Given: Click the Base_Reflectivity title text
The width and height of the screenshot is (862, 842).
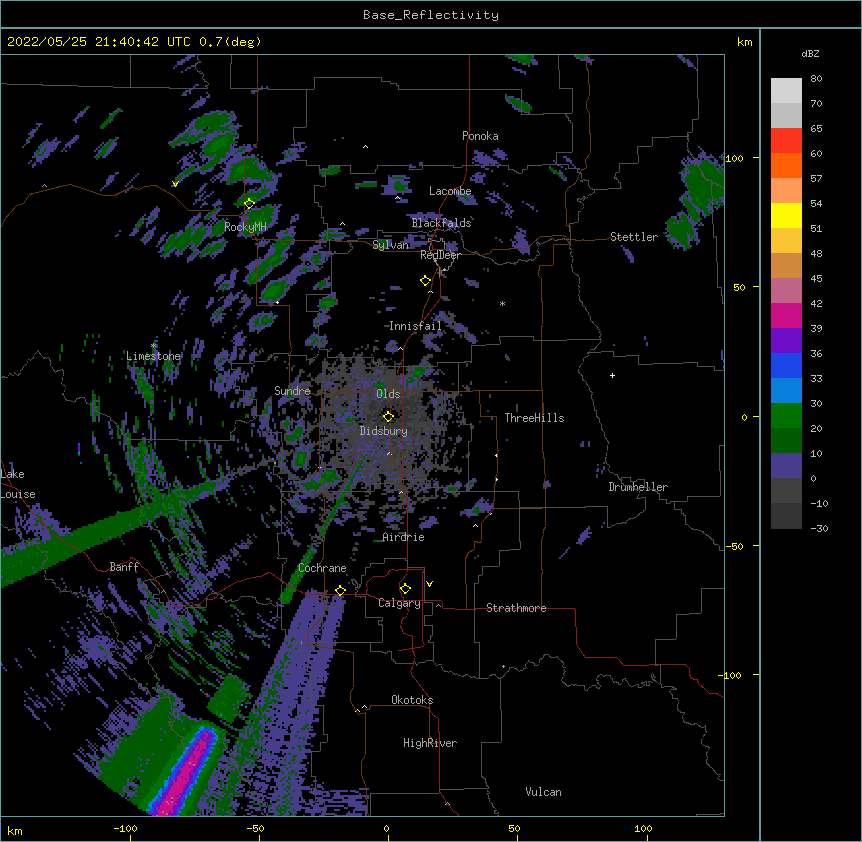Looking at the screenshot, I should tap(431, 15).
